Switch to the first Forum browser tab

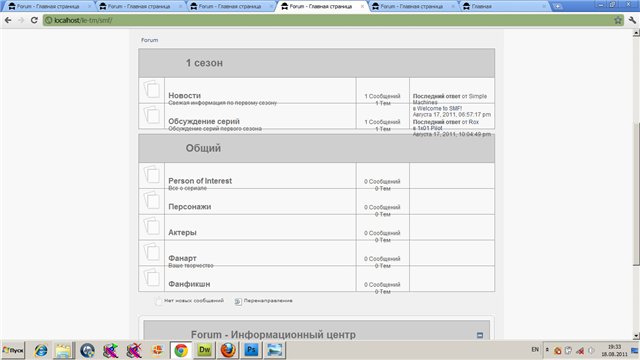click(48, 7)
